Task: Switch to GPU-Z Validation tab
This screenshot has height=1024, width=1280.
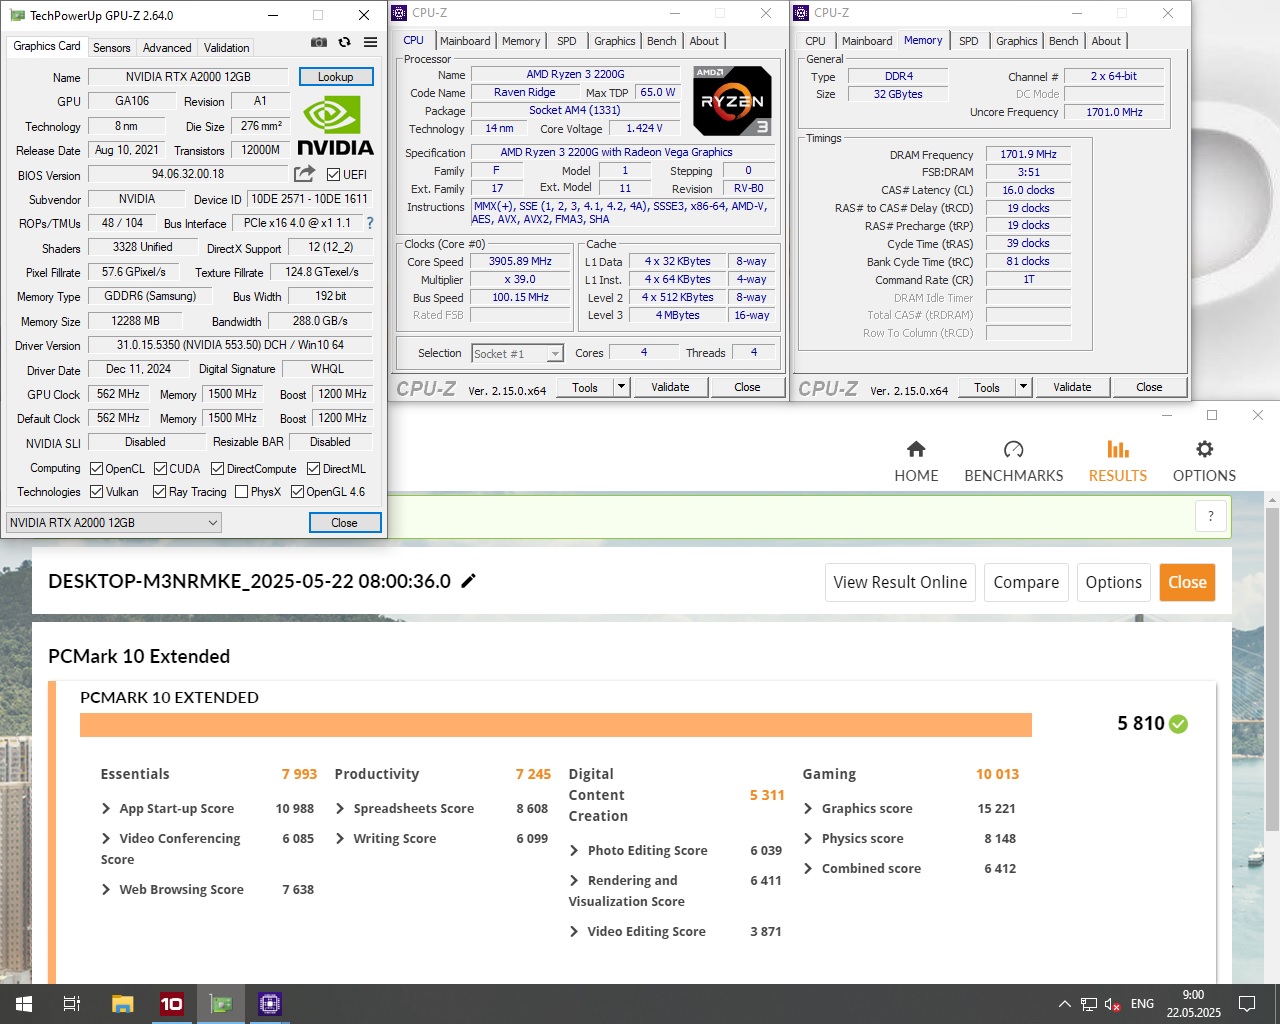Action: [x=227, y=47]
